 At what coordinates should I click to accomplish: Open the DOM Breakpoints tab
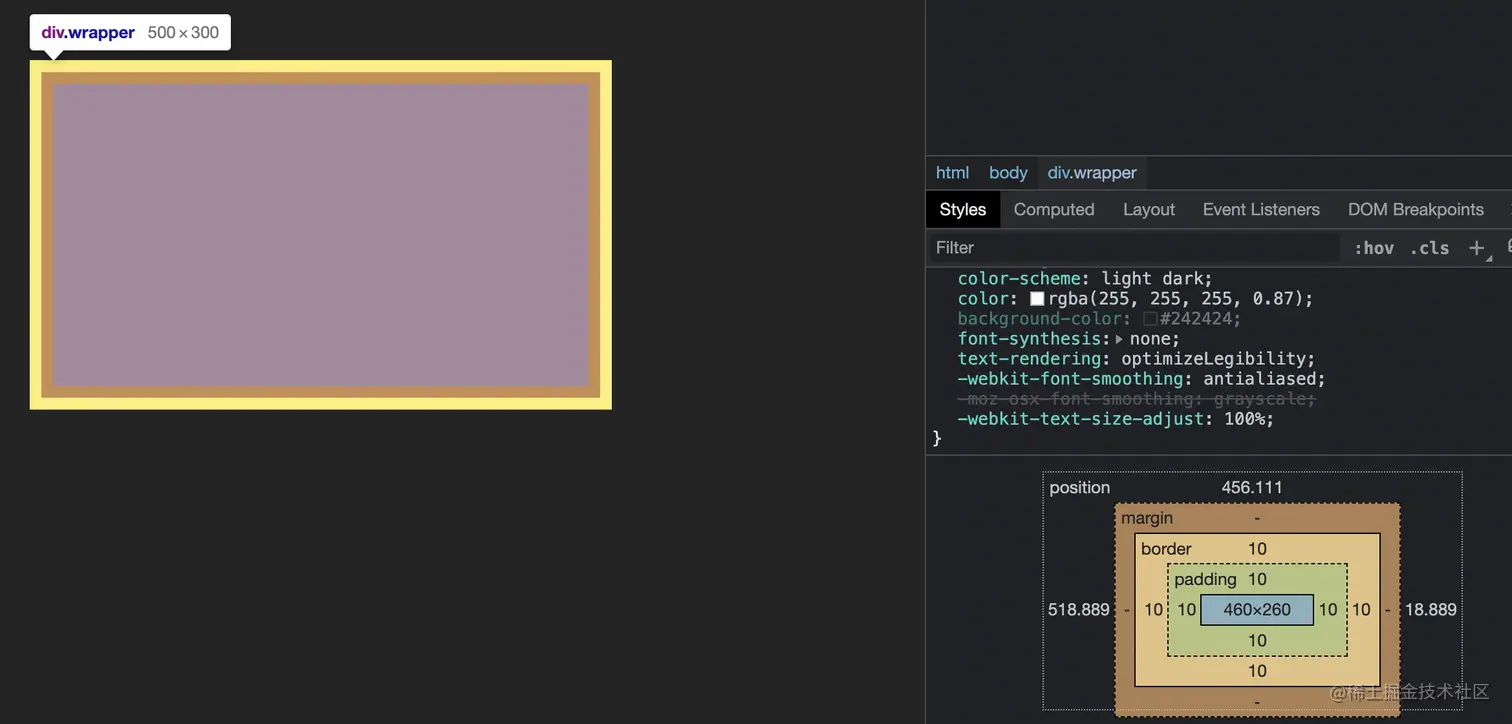coord(1415,209)
